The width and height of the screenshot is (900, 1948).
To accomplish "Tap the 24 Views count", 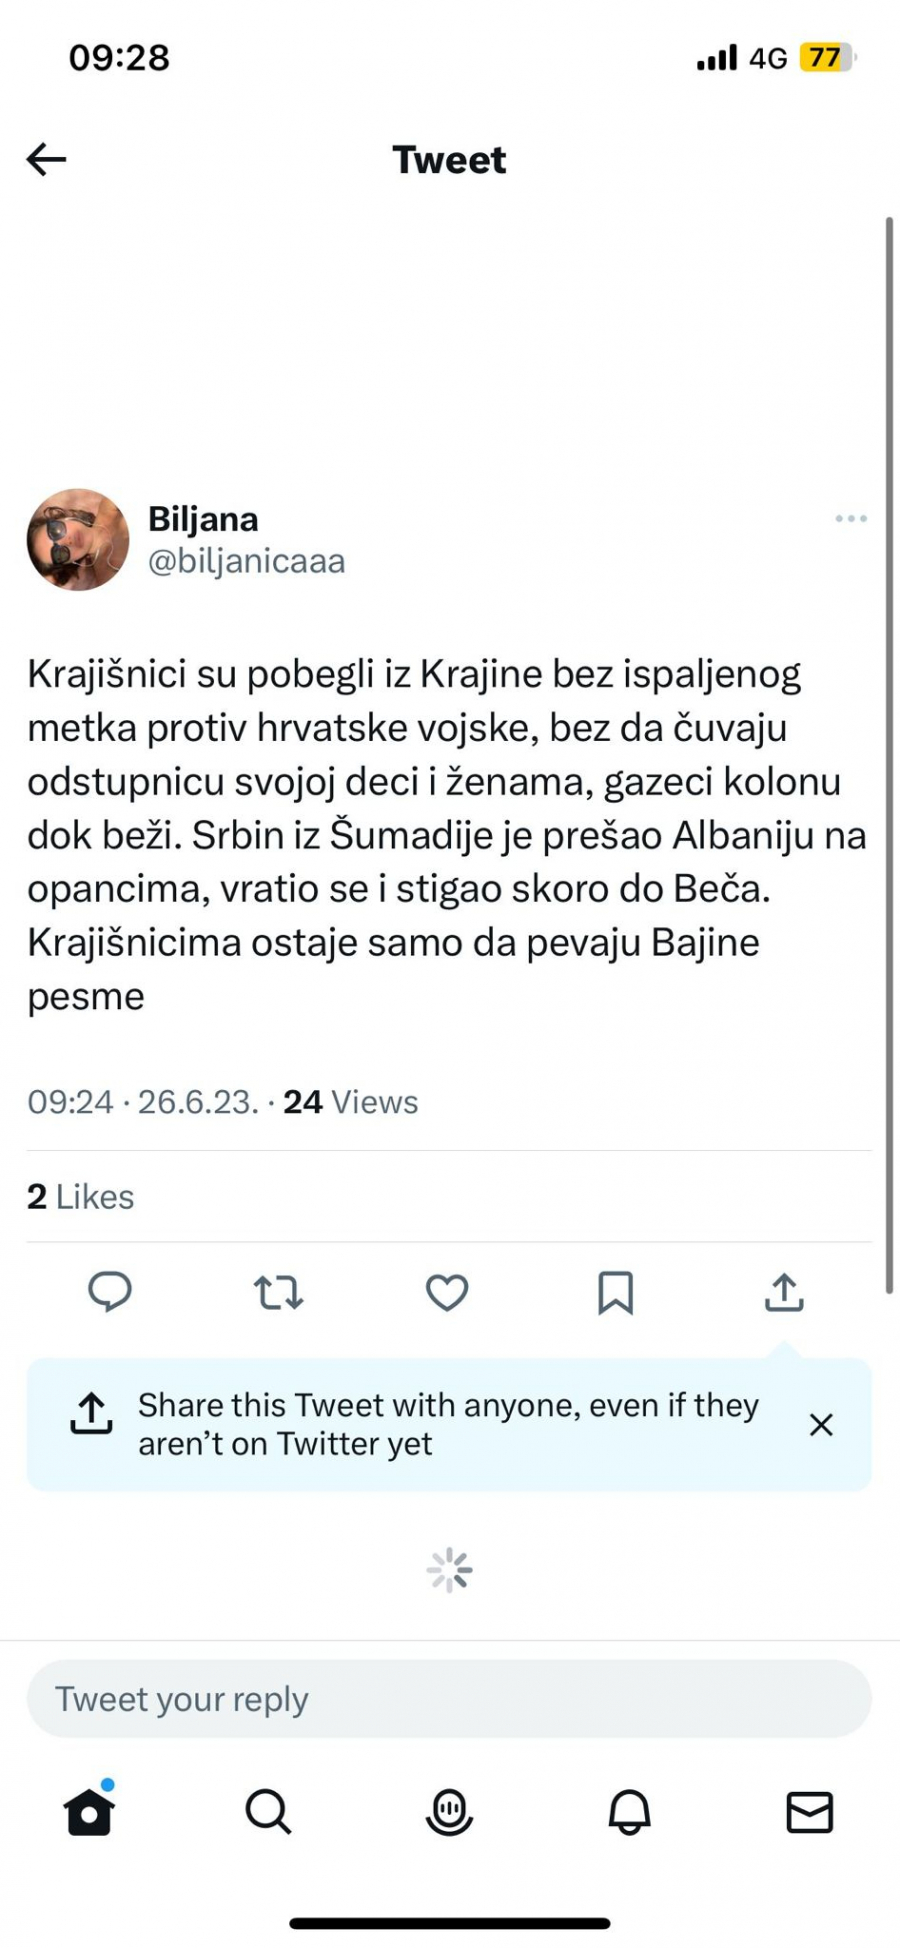I will coord(350,1102).
